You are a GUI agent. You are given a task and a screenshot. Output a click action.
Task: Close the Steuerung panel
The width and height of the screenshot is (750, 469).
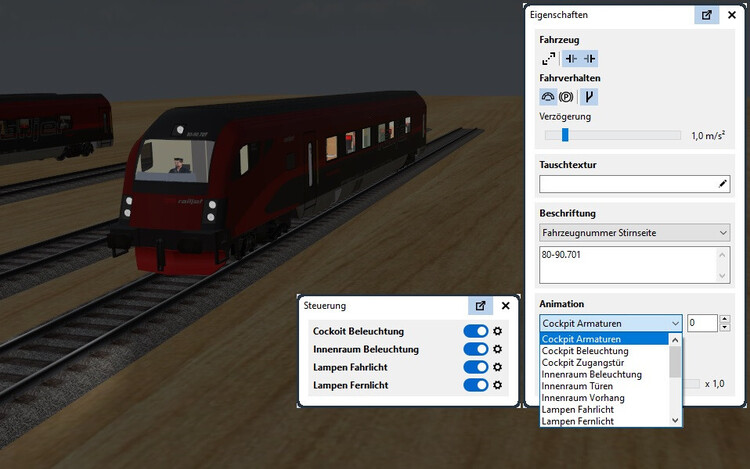coord(506,305)
